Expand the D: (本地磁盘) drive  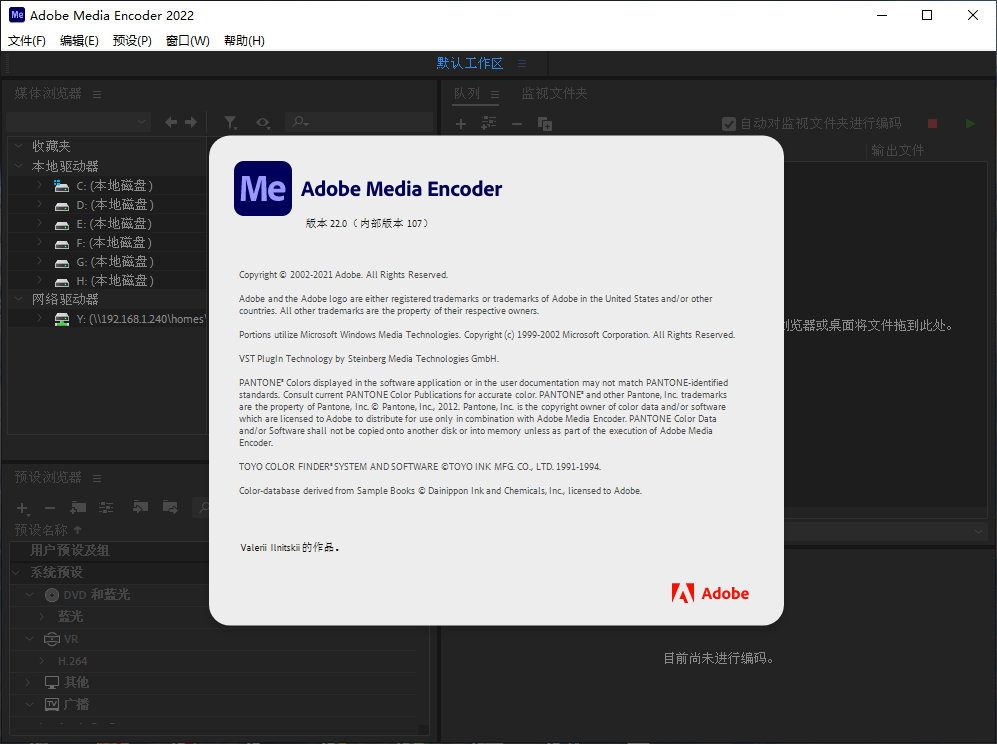39,204
